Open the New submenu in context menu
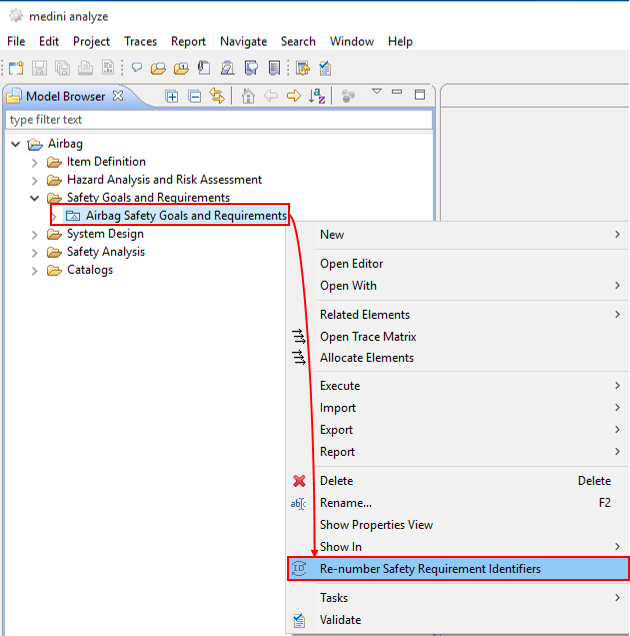Image resolution: width=630 pixels, height=636 pixels. [x=458, y=235]
